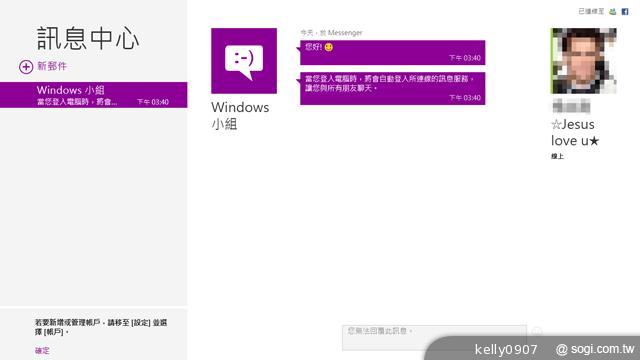The height and width of the screenshot is (360, 640).
Task: Click the 確定 link at bottom left
Action: tap(42, 350)
